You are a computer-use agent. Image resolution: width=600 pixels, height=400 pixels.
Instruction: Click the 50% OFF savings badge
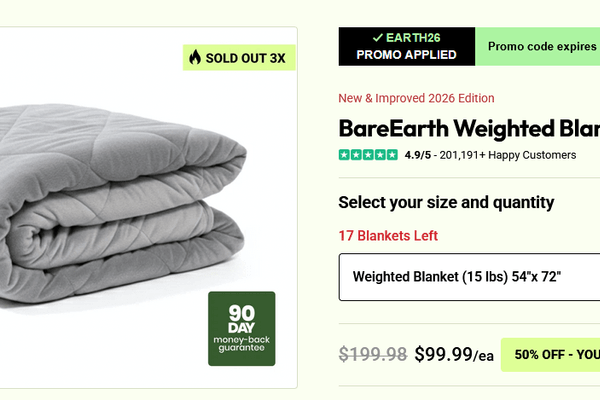point(550,354)
